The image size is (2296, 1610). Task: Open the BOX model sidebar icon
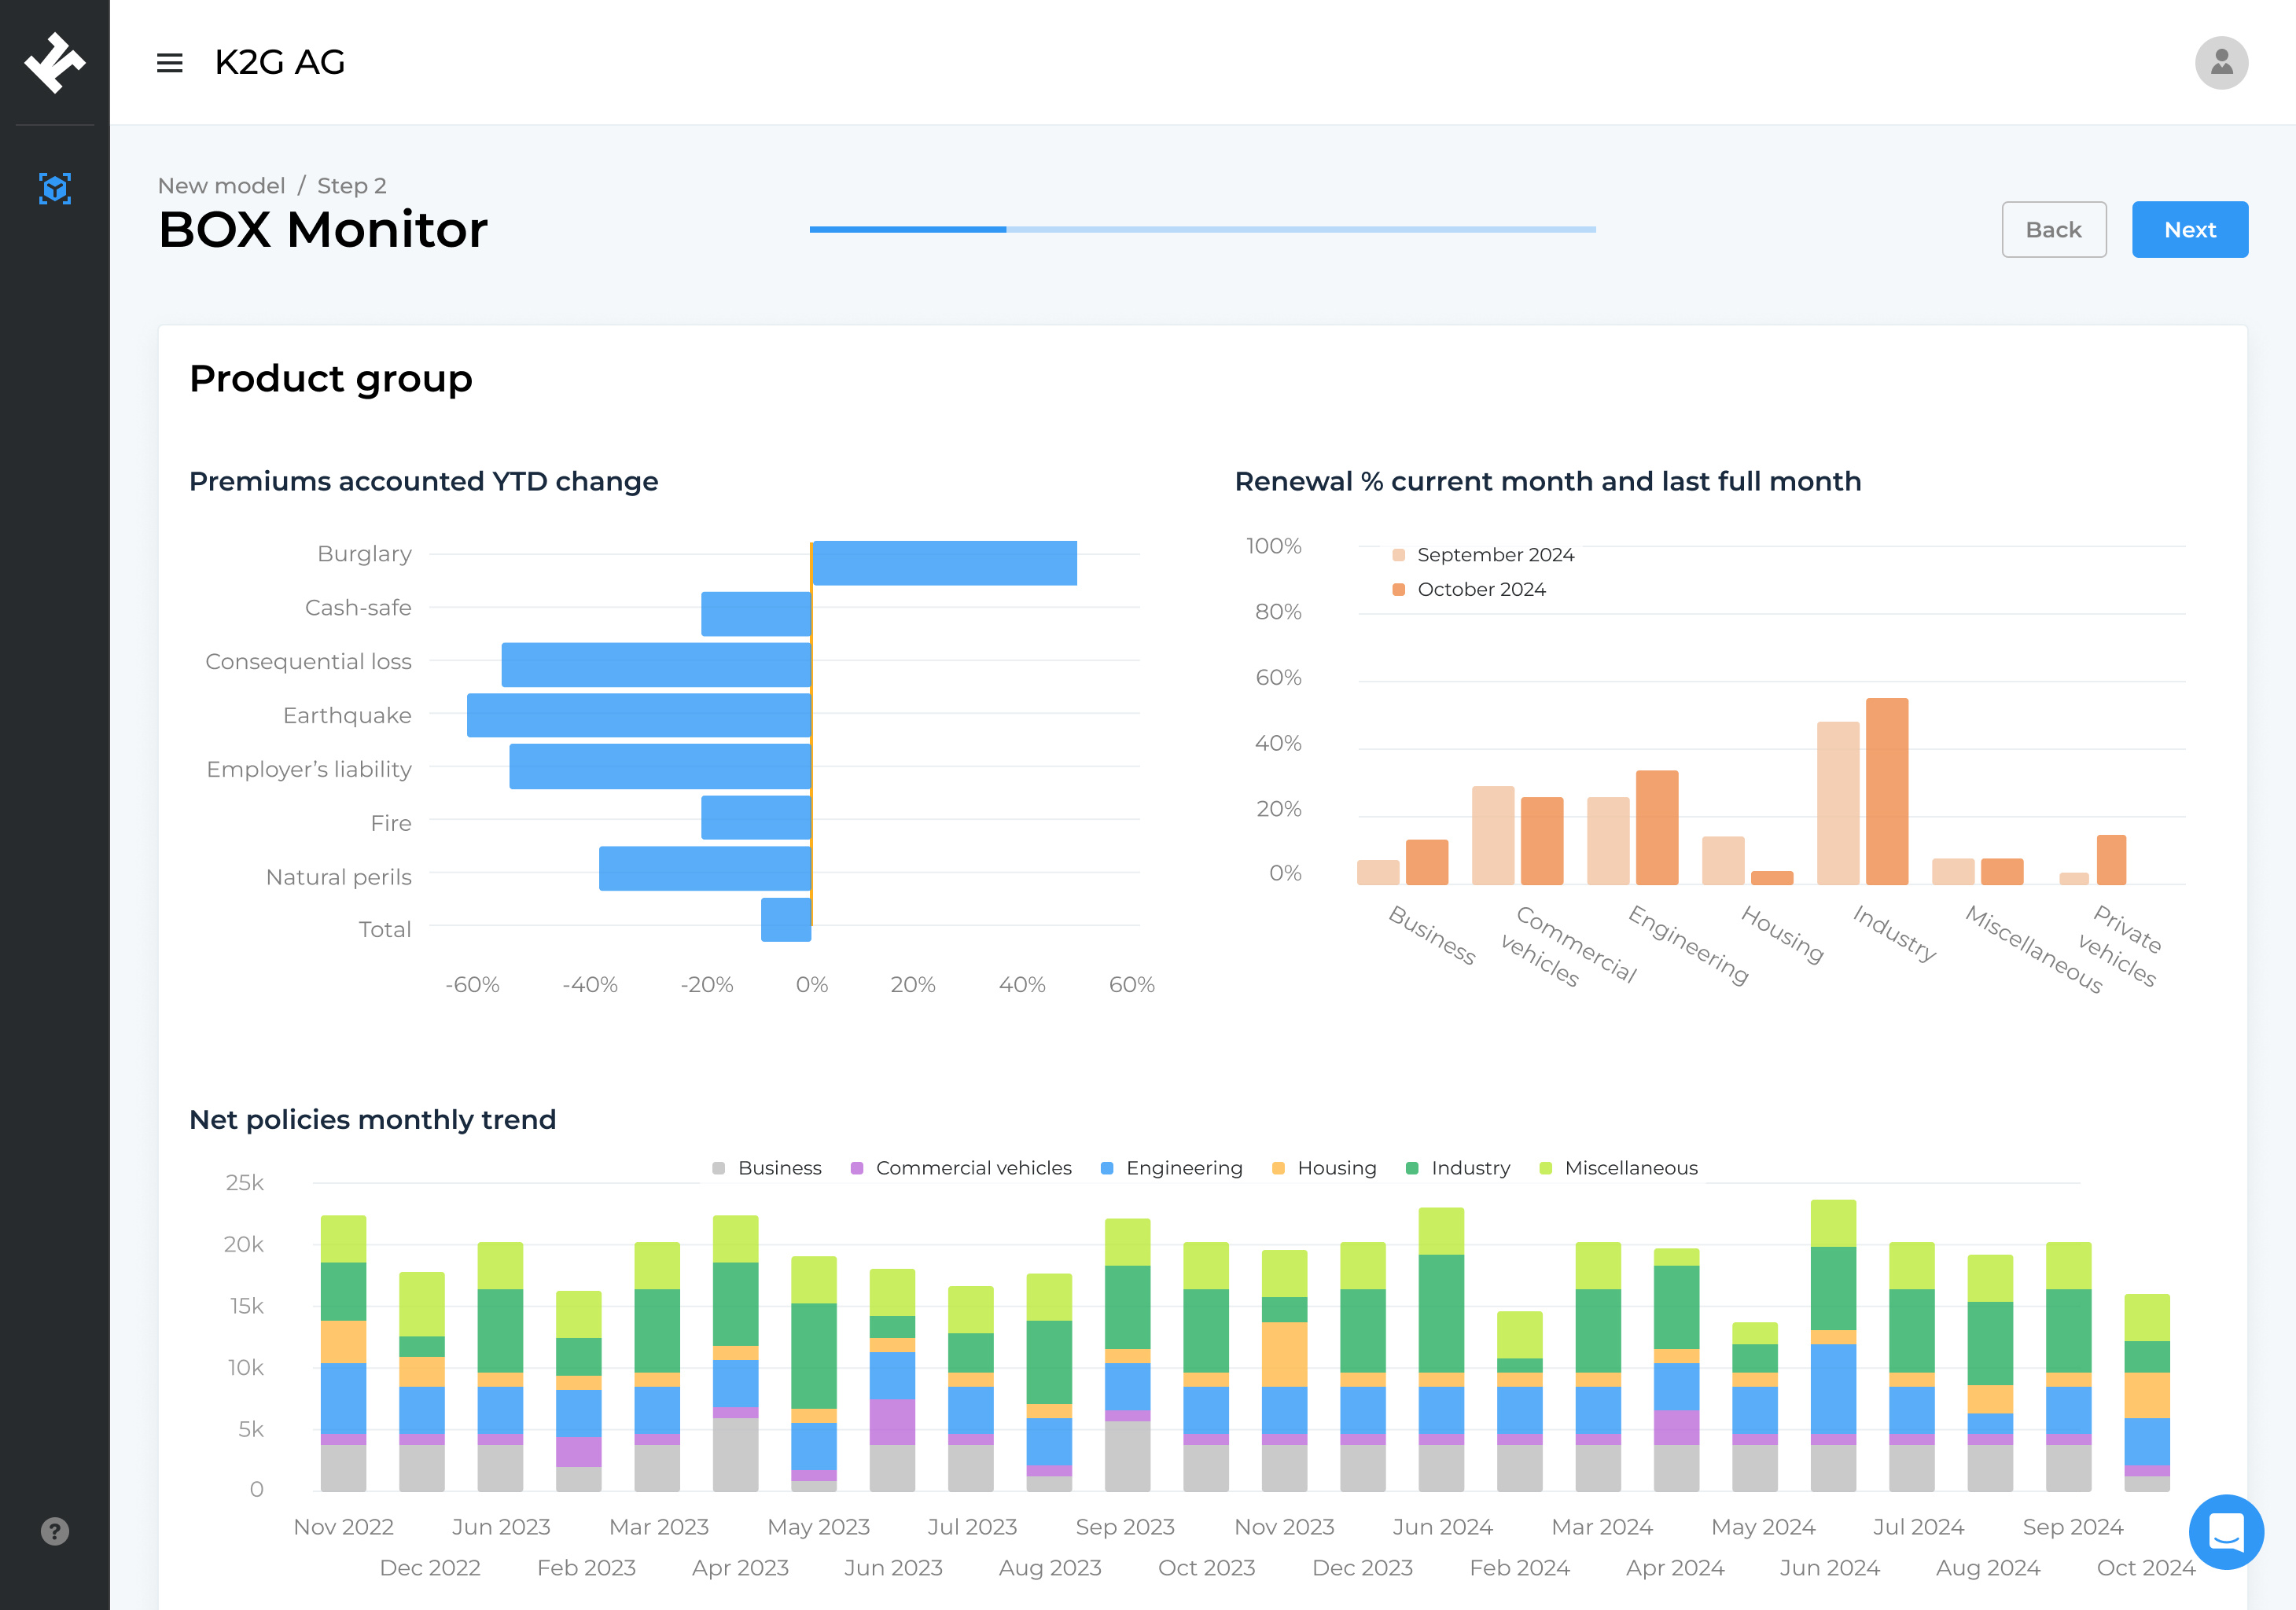click(55, 188)
